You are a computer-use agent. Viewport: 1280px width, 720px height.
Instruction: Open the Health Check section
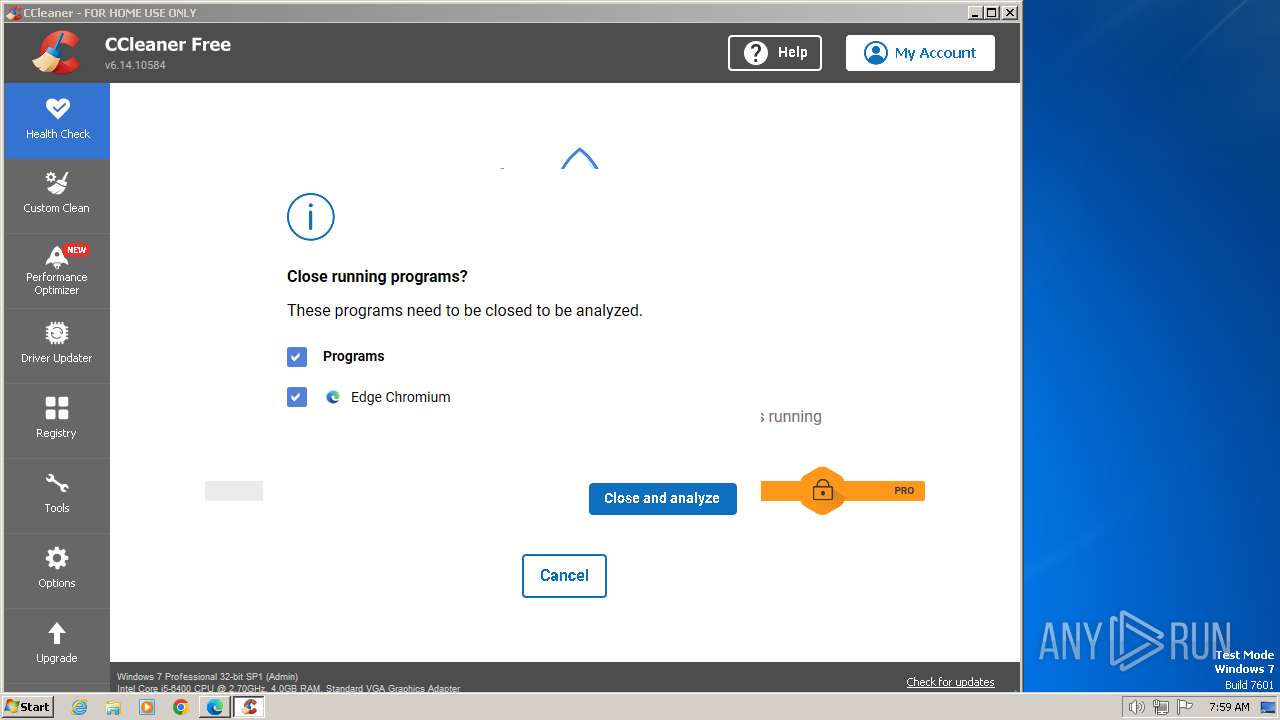57,121
